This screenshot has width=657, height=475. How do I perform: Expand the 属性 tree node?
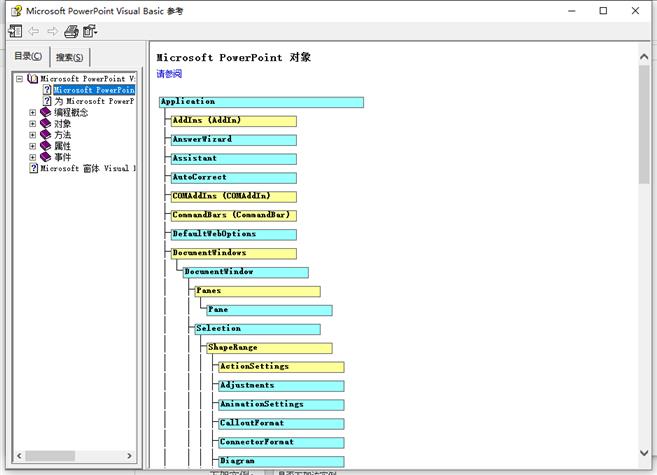click(32, 146)
